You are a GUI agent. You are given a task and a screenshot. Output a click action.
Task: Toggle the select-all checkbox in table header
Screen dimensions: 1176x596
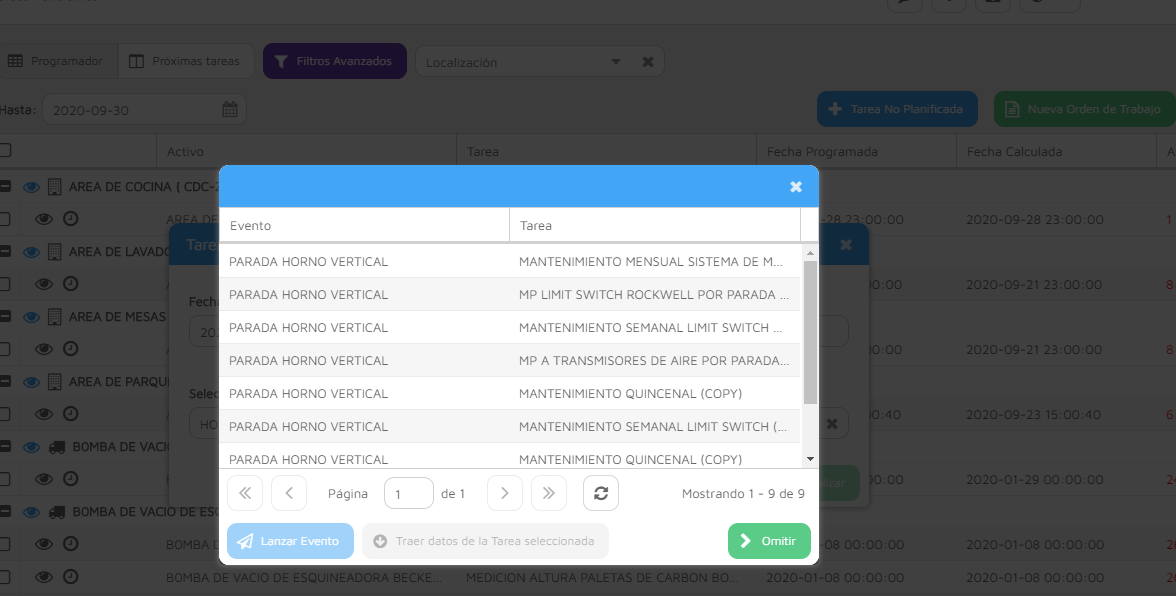pos(4,150)
